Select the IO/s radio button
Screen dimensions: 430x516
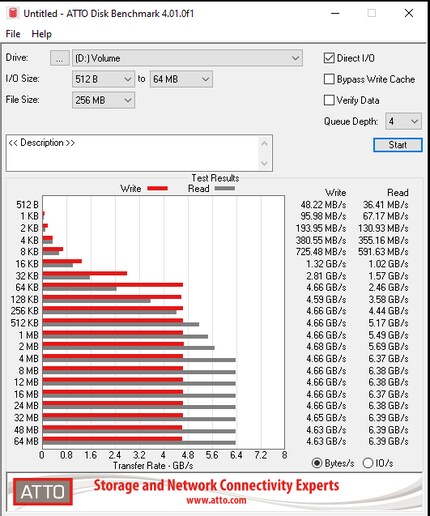click(x=368, y=463)
